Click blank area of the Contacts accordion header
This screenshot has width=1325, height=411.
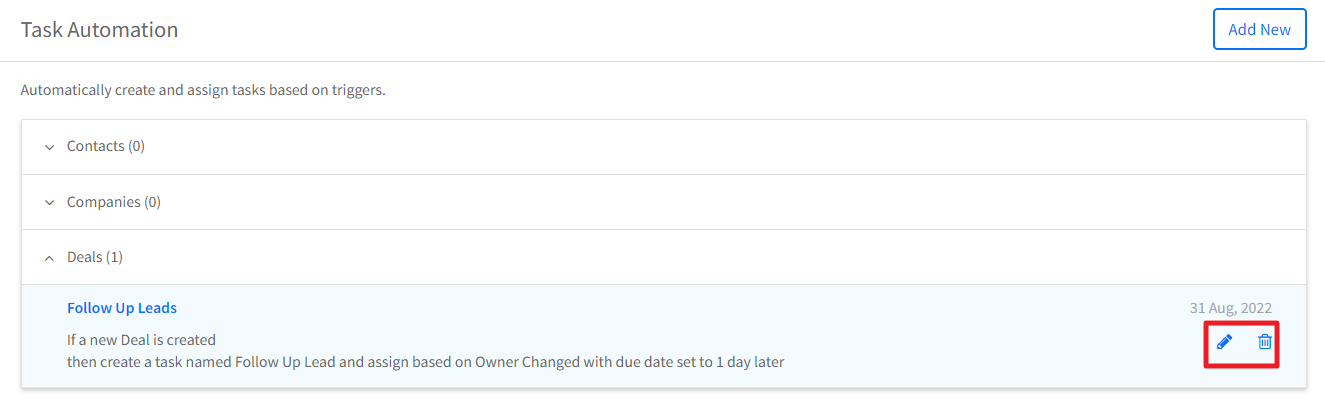(x=700, y=147)
